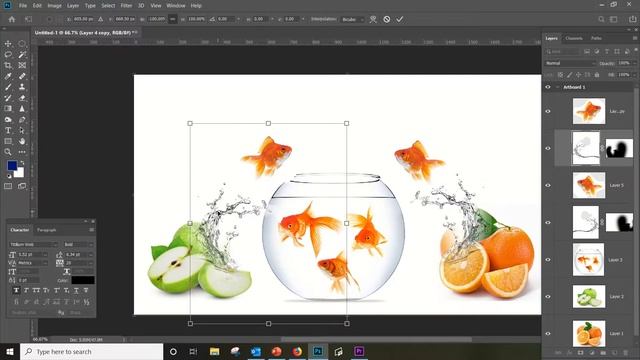Click the lock all layers icon

[x=597, y=75]
